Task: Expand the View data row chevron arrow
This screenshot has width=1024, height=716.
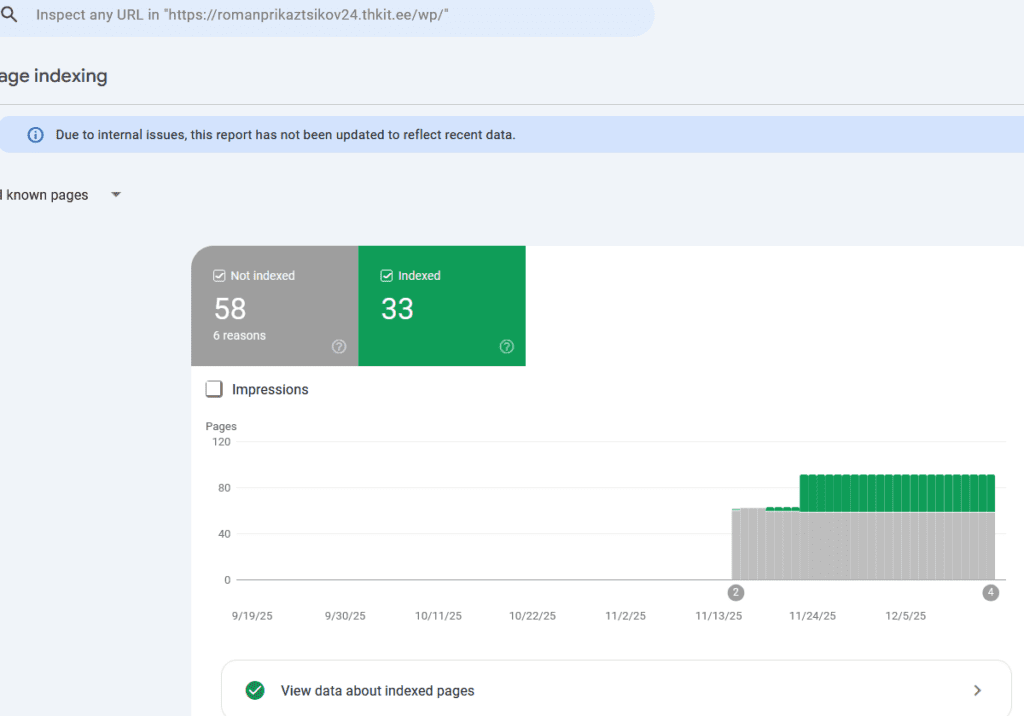Action: coord(977,690)
